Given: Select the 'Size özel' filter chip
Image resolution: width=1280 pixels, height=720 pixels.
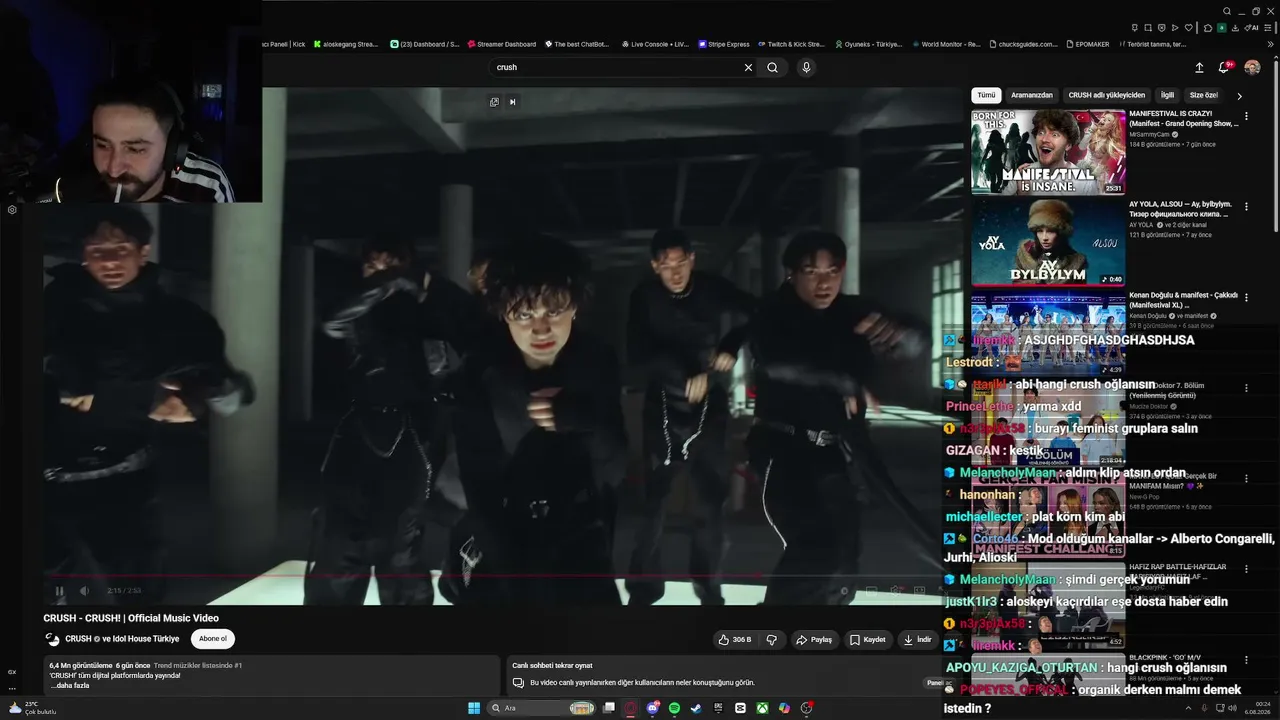Looking at the screenshot, I should tap(1204, 95).
